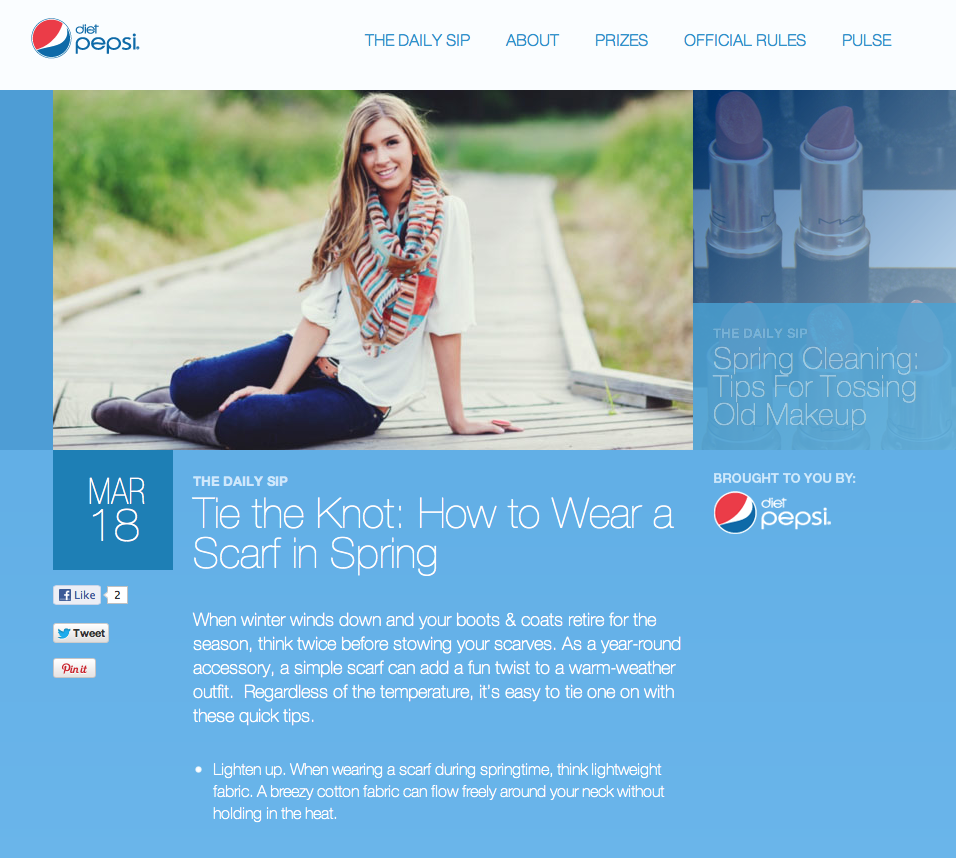
Task: Click the sponsor Diet Pepsi logo
Action: 772,513
